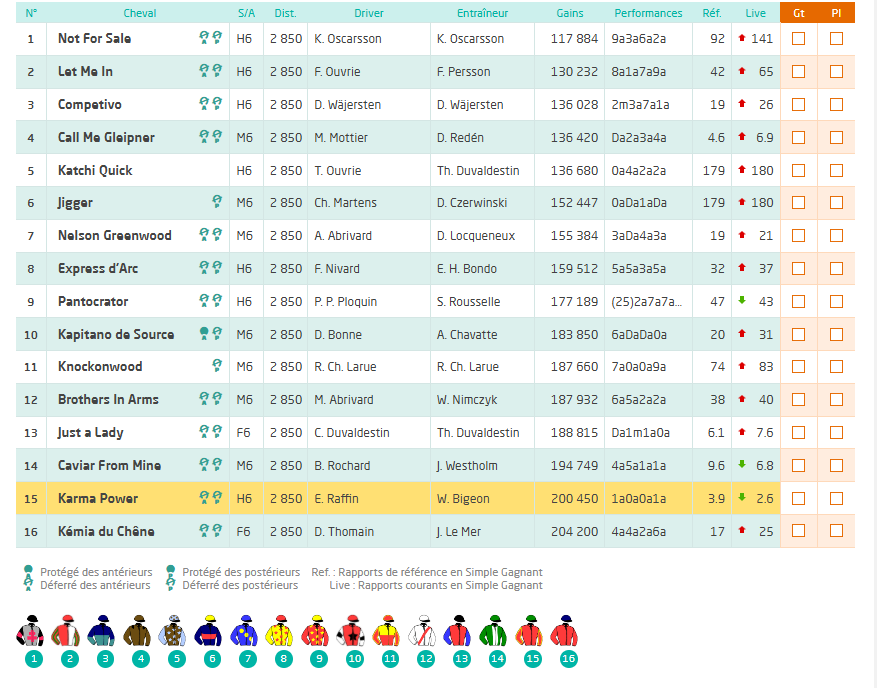
Task: Click green down arrow in Karma Power's Live odds
Action: pyautogui.click(x=742, y=498)
